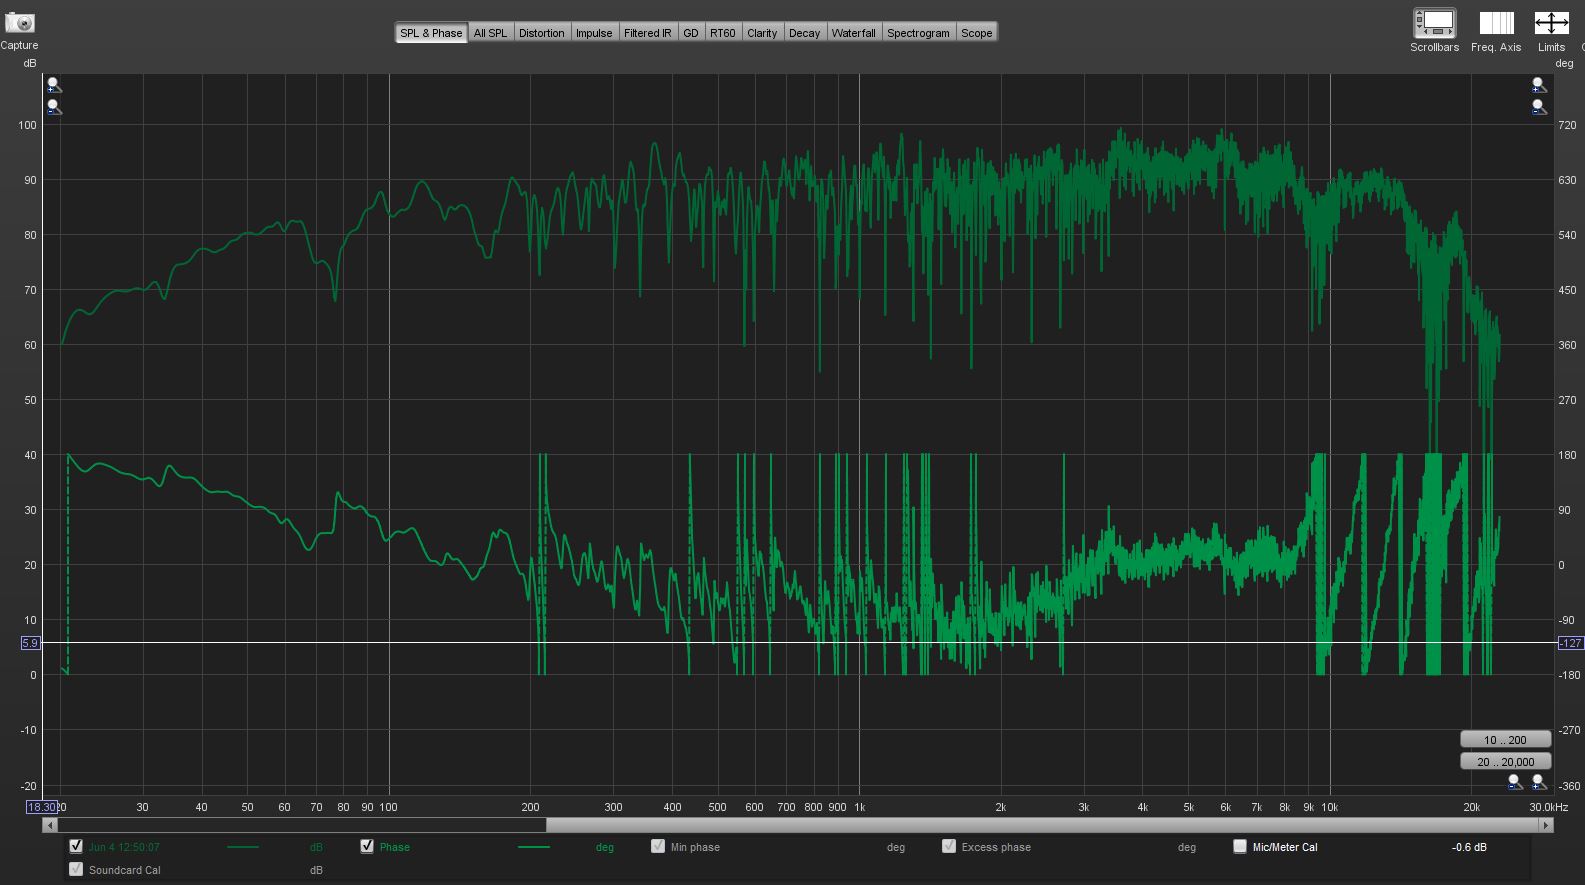The height and width of the screenshot is (885, 1585).
Task: Toggle the Phase trace checkbox
Action: coord(367,846)
